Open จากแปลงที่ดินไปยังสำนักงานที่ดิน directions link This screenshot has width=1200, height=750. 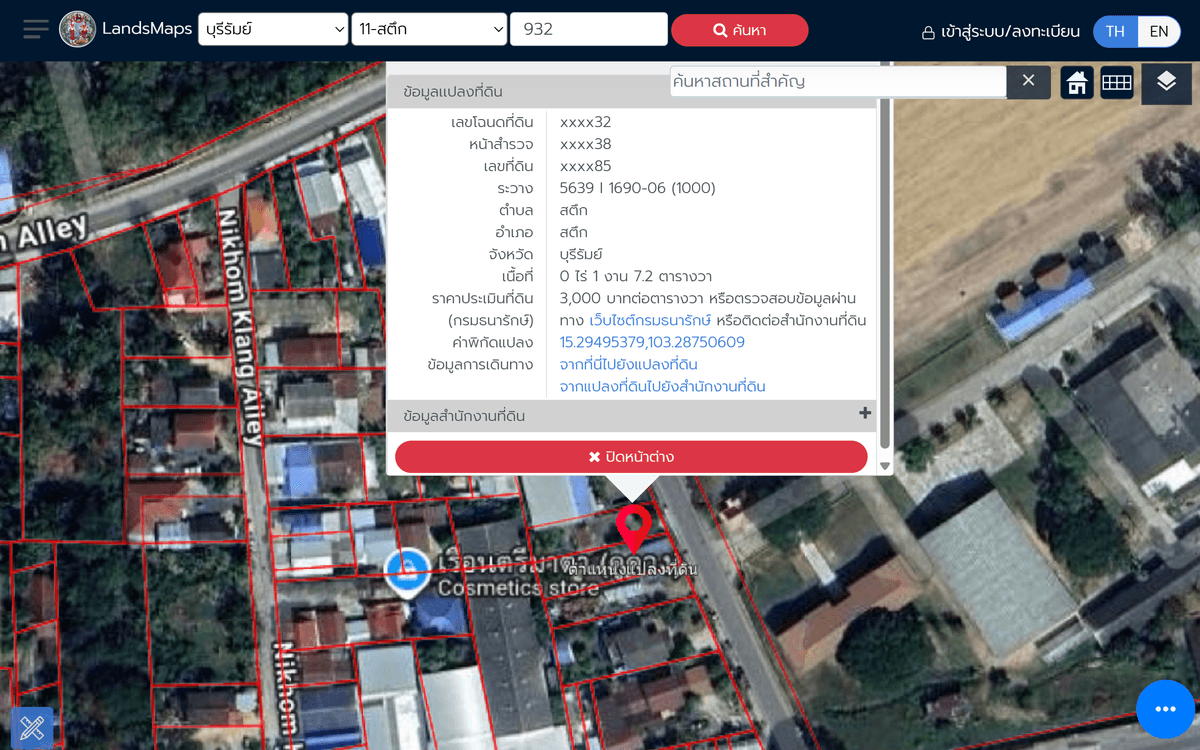click(x=663, y=386)
